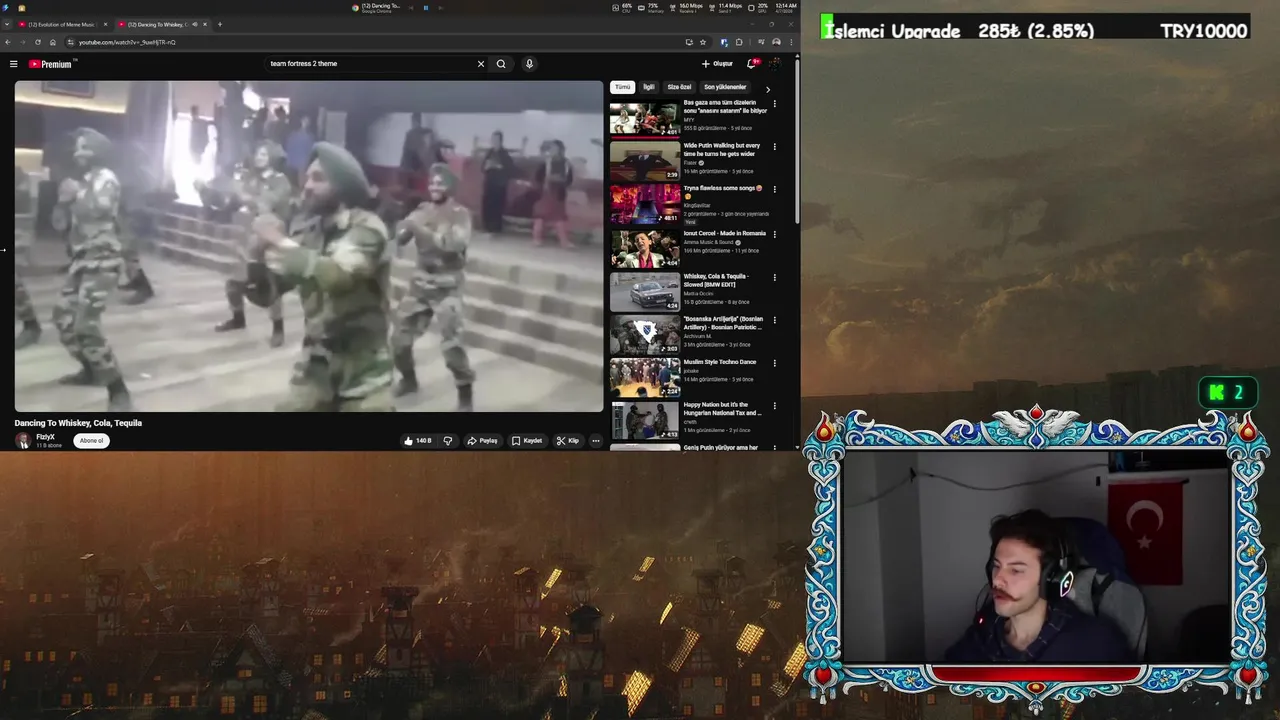Screen dimensions: 1280x720
Task: Reload the page in Chrome
Action: [x=38, y=42]
